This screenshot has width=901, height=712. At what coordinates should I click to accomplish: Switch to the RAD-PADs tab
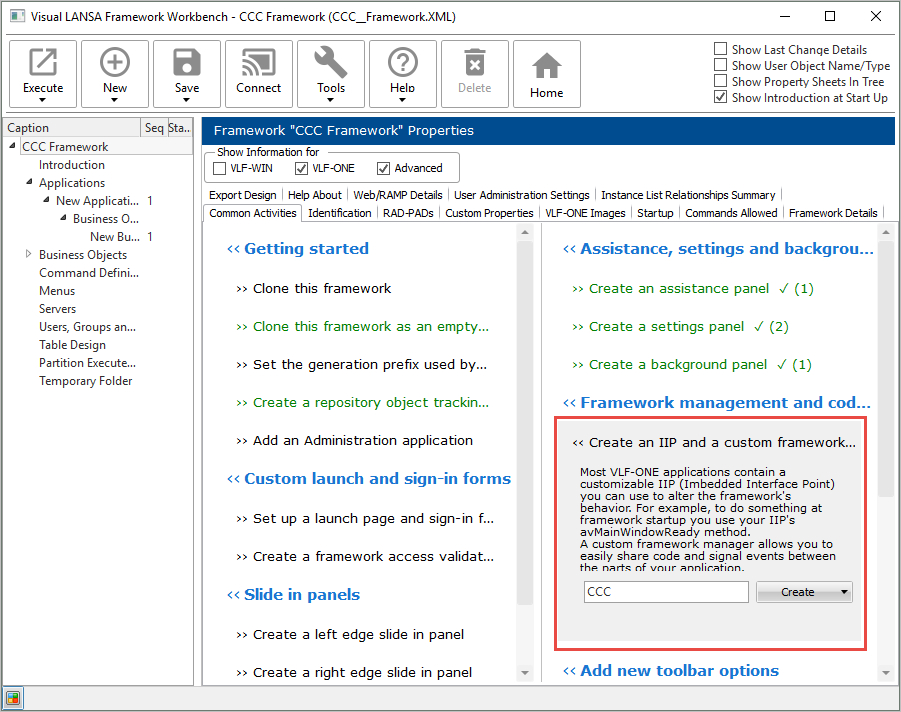coord(408,213)
